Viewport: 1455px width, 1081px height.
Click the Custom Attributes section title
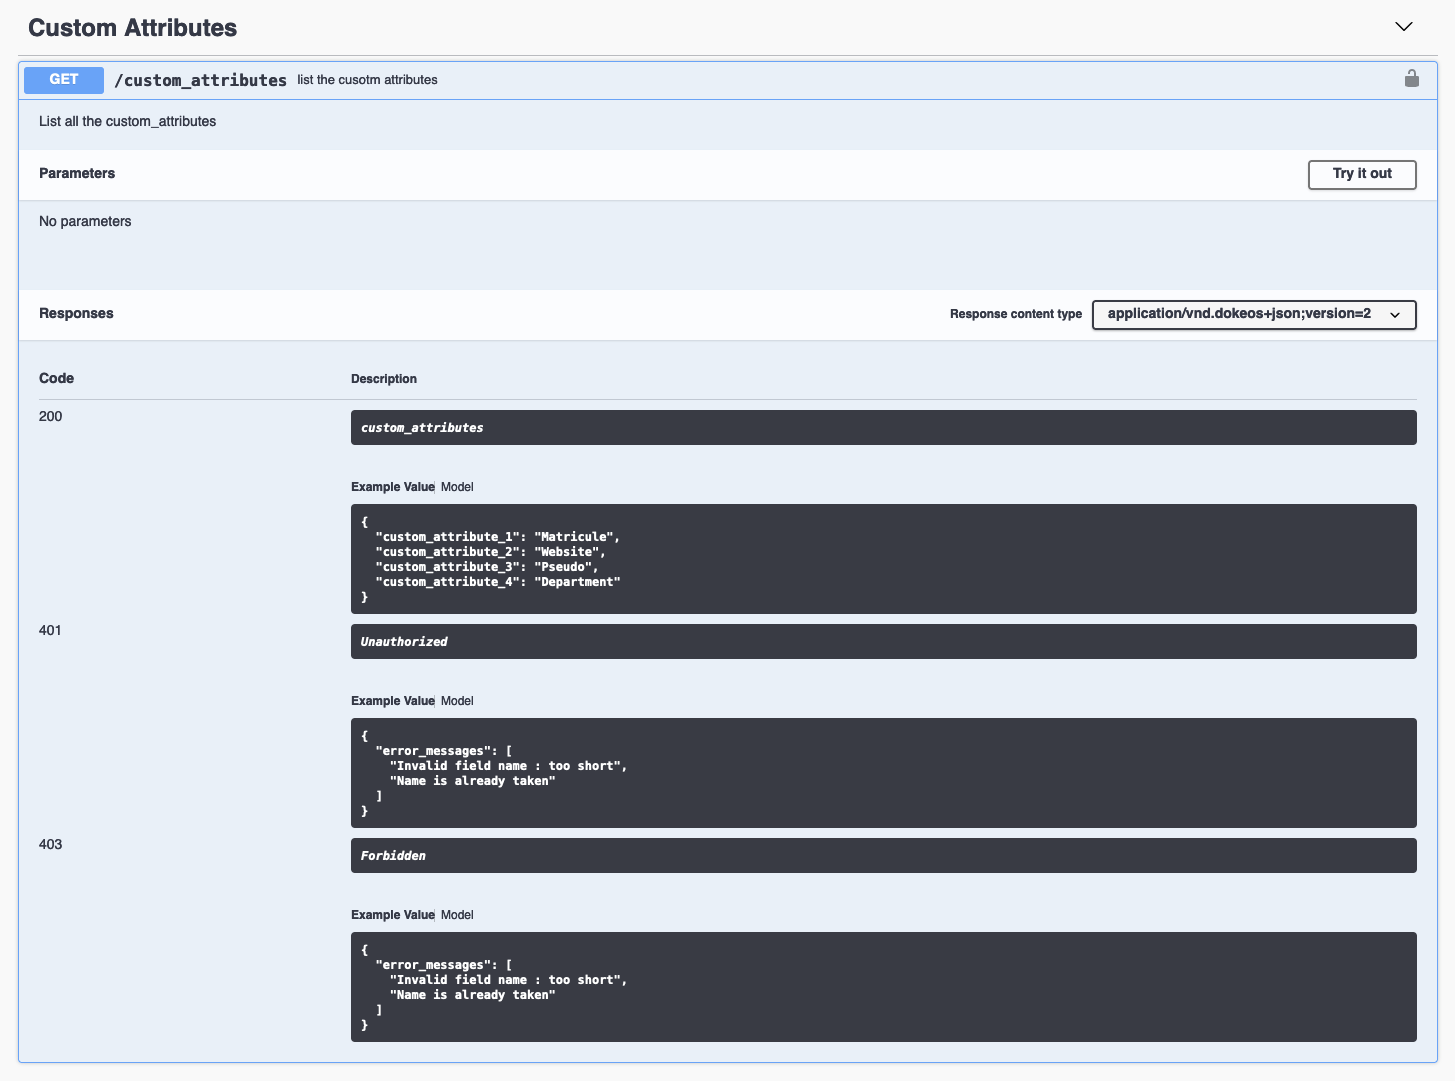coord(132,28)
